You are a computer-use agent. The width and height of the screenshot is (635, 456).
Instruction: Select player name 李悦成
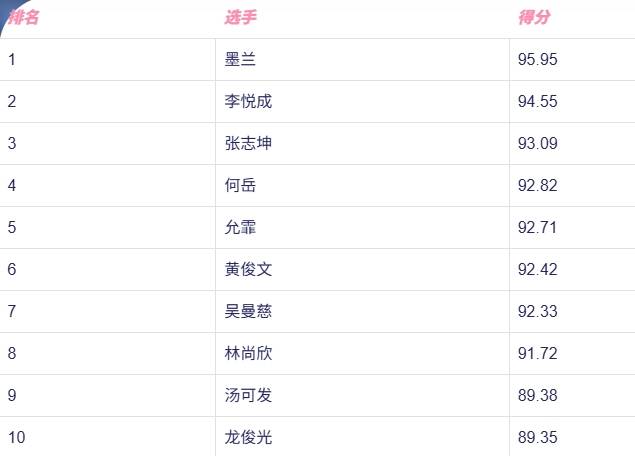tap(248, 101)
